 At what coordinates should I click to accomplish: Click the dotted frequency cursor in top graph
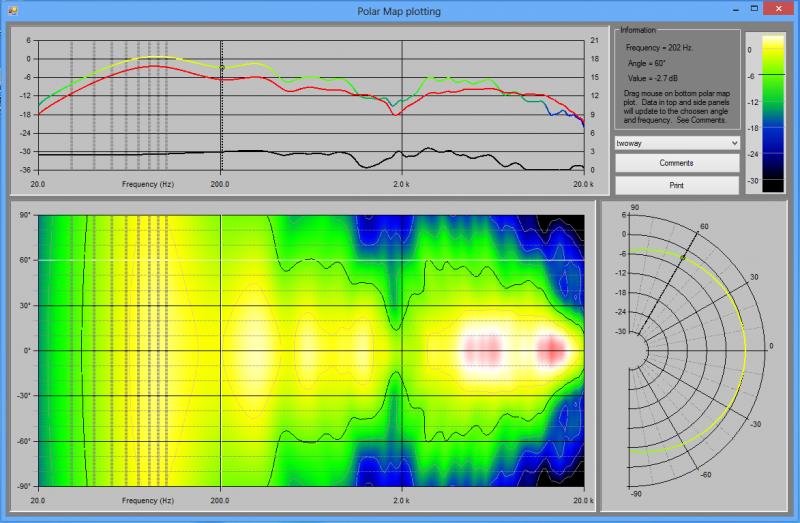[x=221, y=100]
